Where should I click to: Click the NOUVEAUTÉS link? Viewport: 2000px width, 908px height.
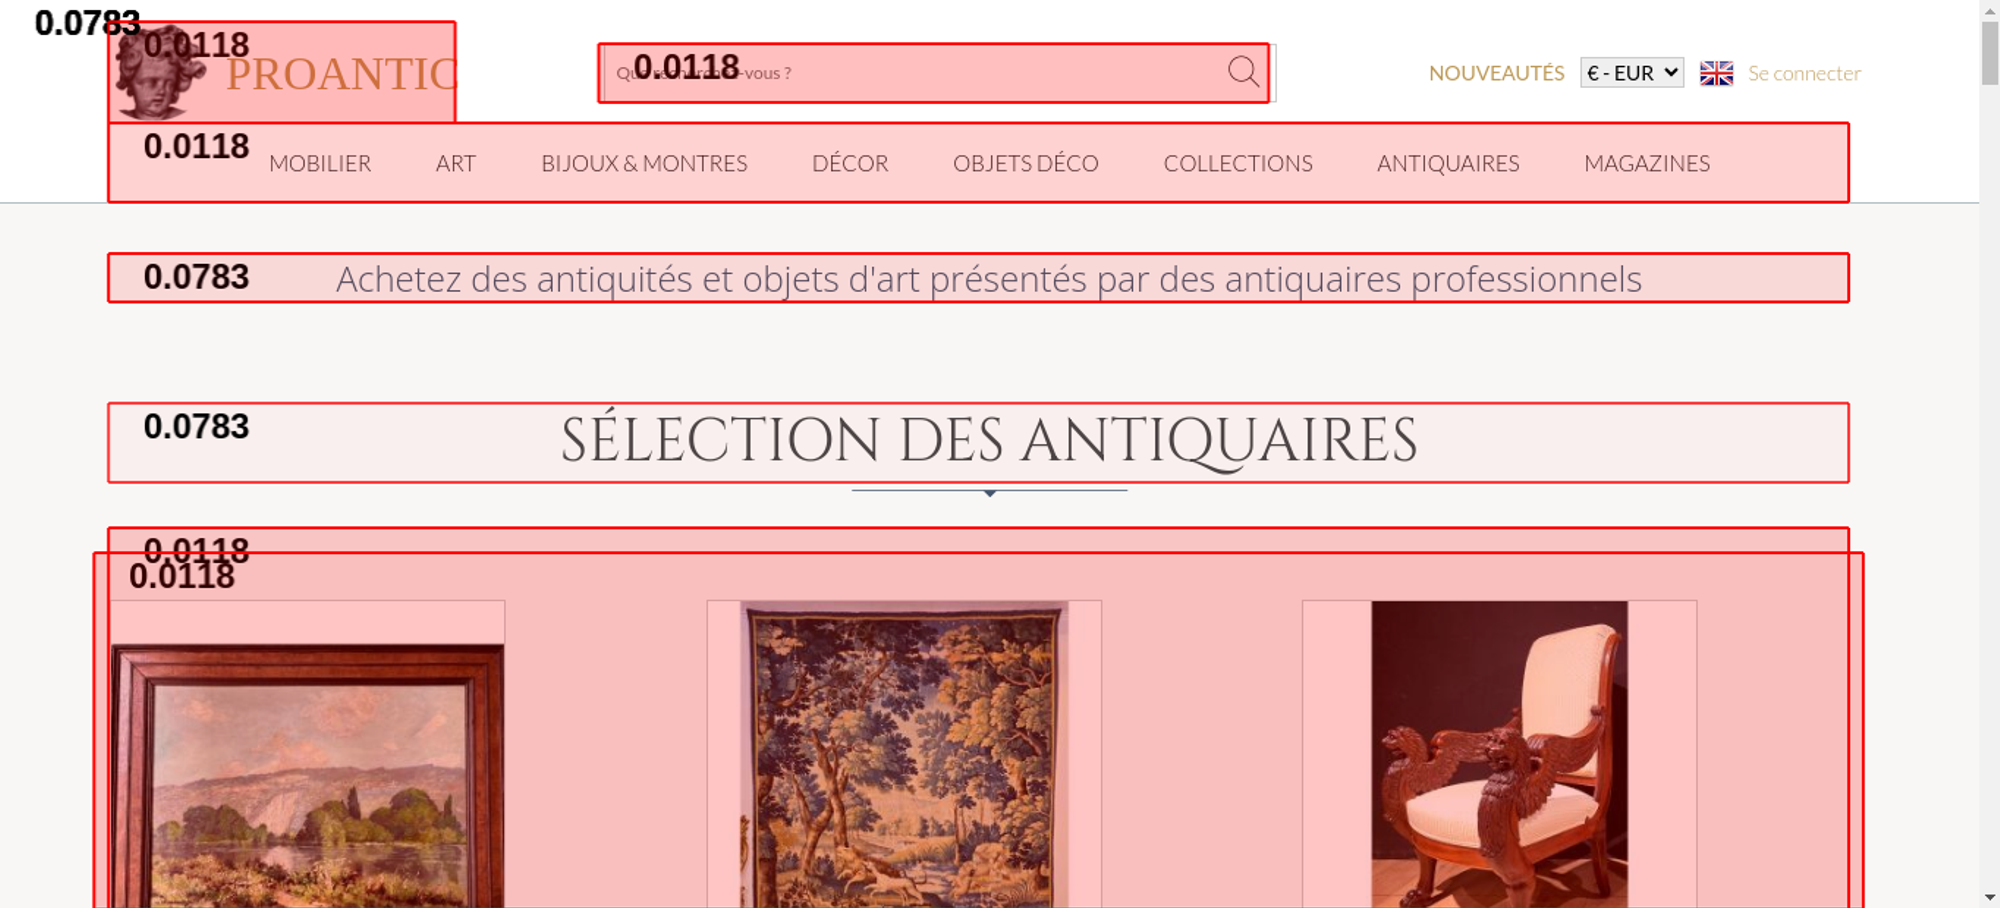point(1496,73)
